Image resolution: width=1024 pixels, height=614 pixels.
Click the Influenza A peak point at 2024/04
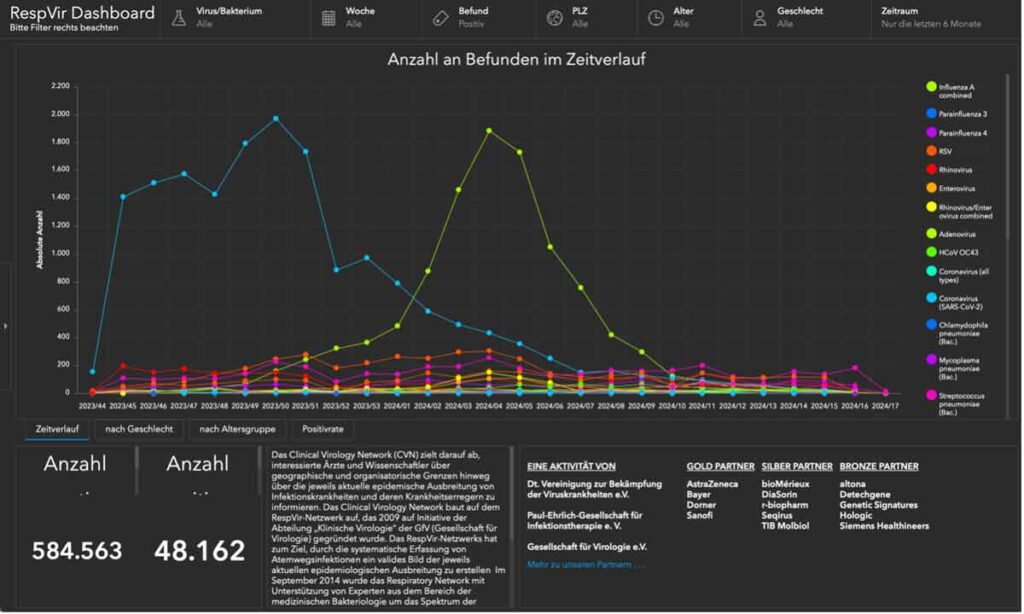pyautogui.click(x=489, y=131)
